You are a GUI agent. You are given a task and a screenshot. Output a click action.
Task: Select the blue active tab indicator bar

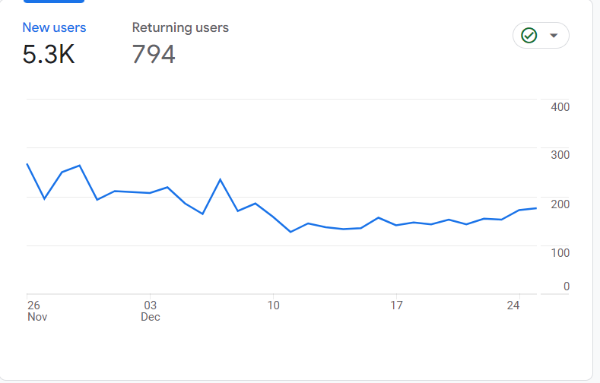(54, 1)
